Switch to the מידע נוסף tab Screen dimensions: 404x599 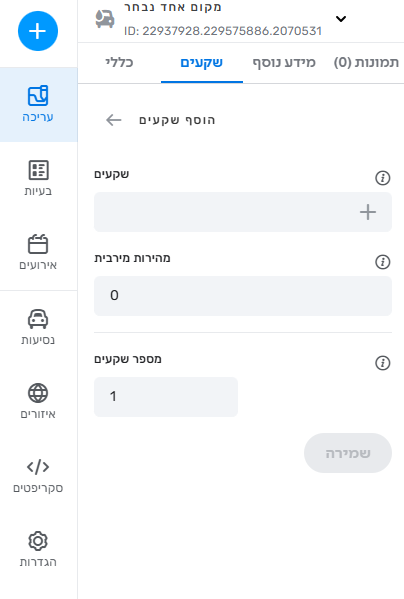[284, 62]
